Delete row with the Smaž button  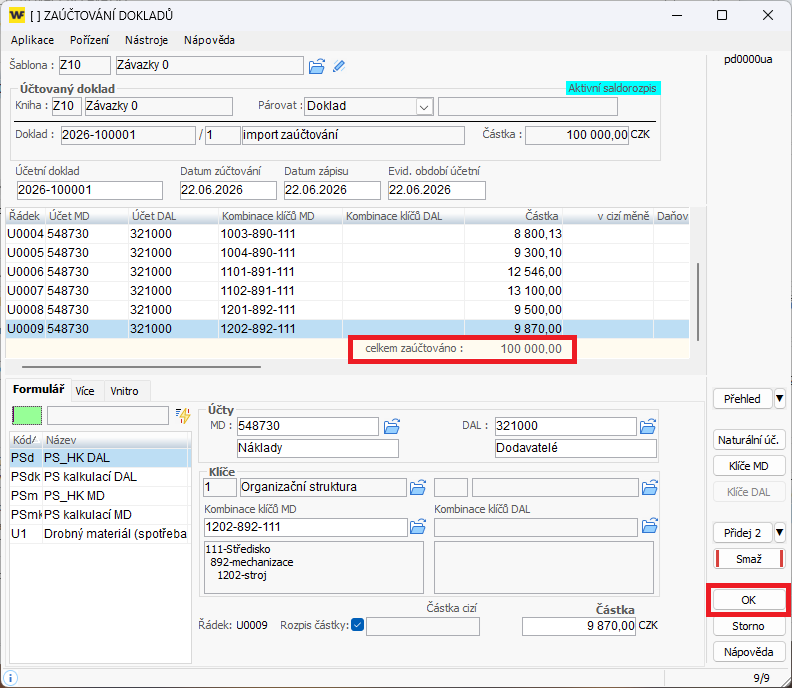[749, 559]
